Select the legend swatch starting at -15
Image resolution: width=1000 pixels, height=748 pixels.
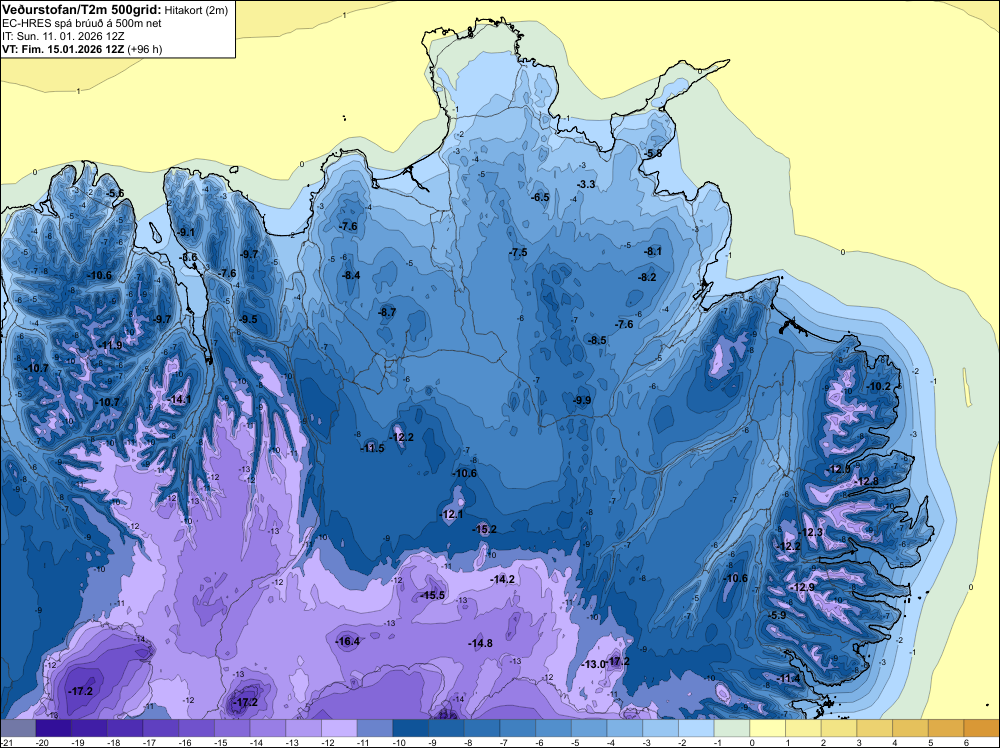coord(232,728)
